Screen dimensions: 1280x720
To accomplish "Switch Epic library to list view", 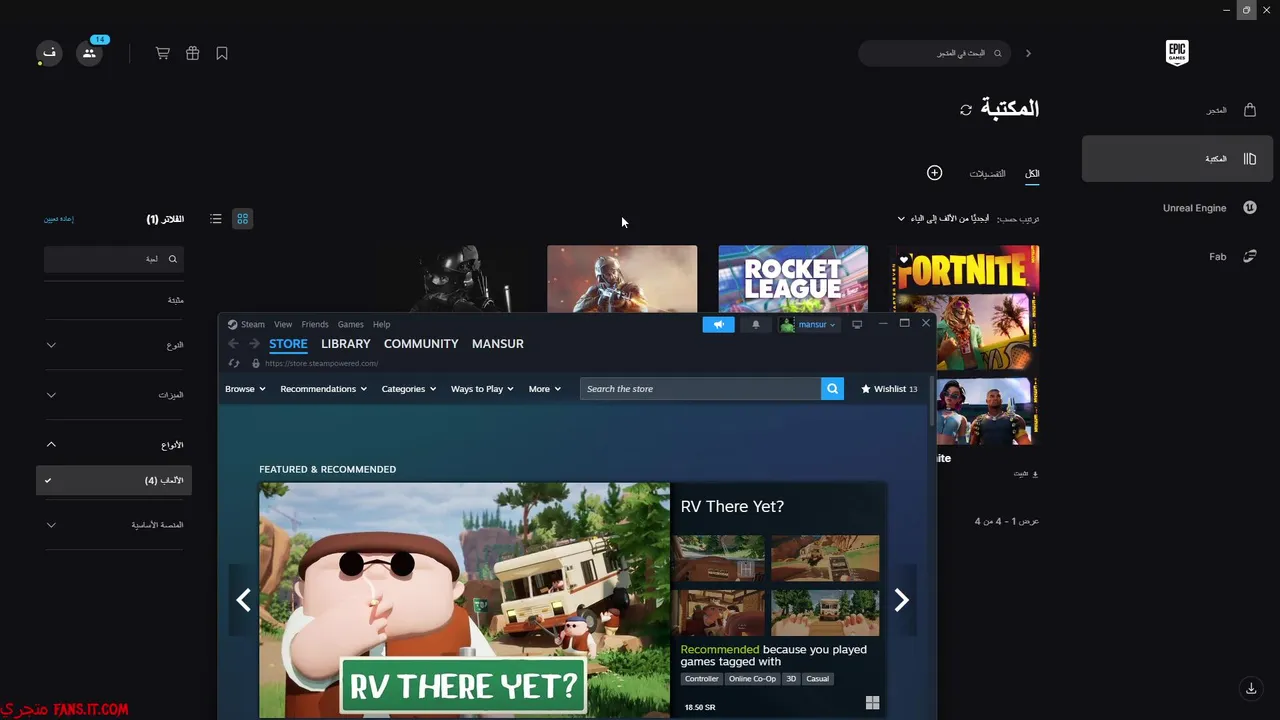I will pyautogui.click(x=216, y=218).
